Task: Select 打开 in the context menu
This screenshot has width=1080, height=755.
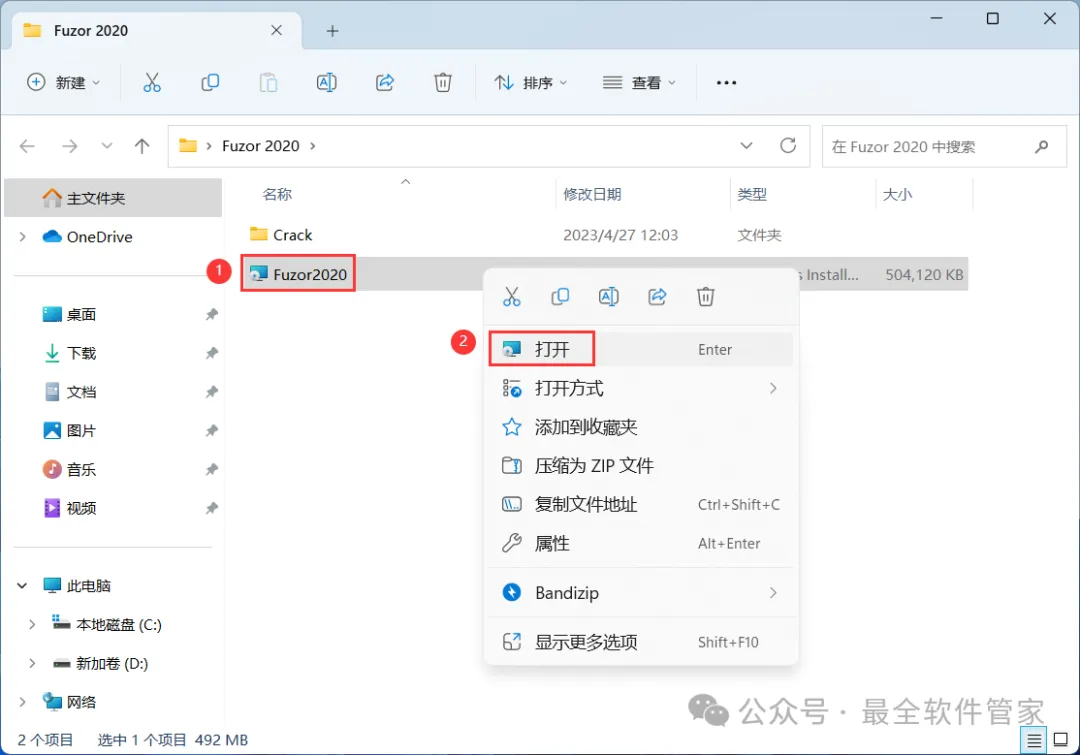Action: pos(641,349)
